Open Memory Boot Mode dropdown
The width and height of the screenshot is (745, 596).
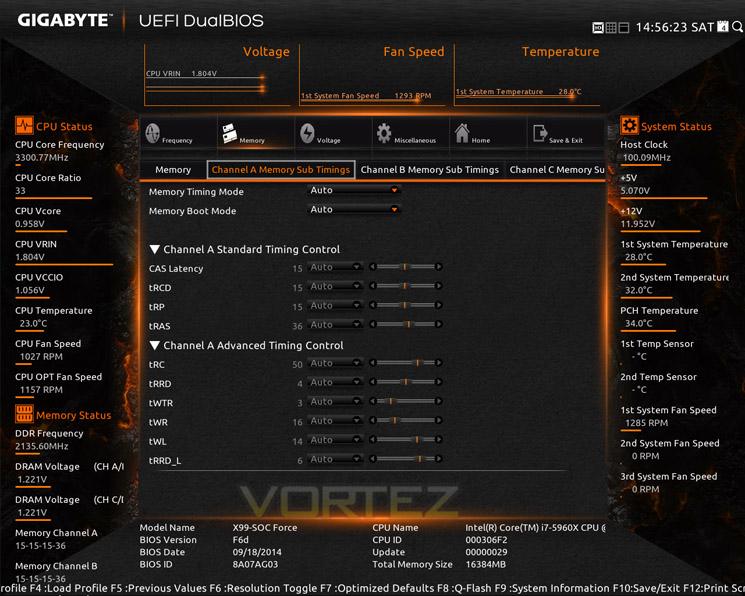(x=353, y=210)
